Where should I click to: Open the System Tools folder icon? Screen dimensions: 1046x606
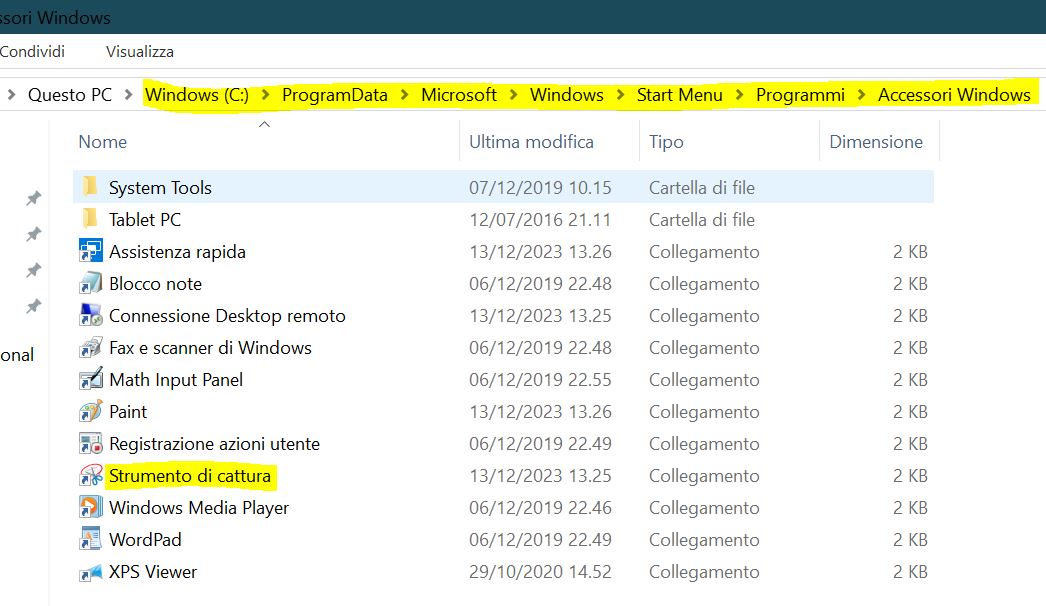point(90,186)
